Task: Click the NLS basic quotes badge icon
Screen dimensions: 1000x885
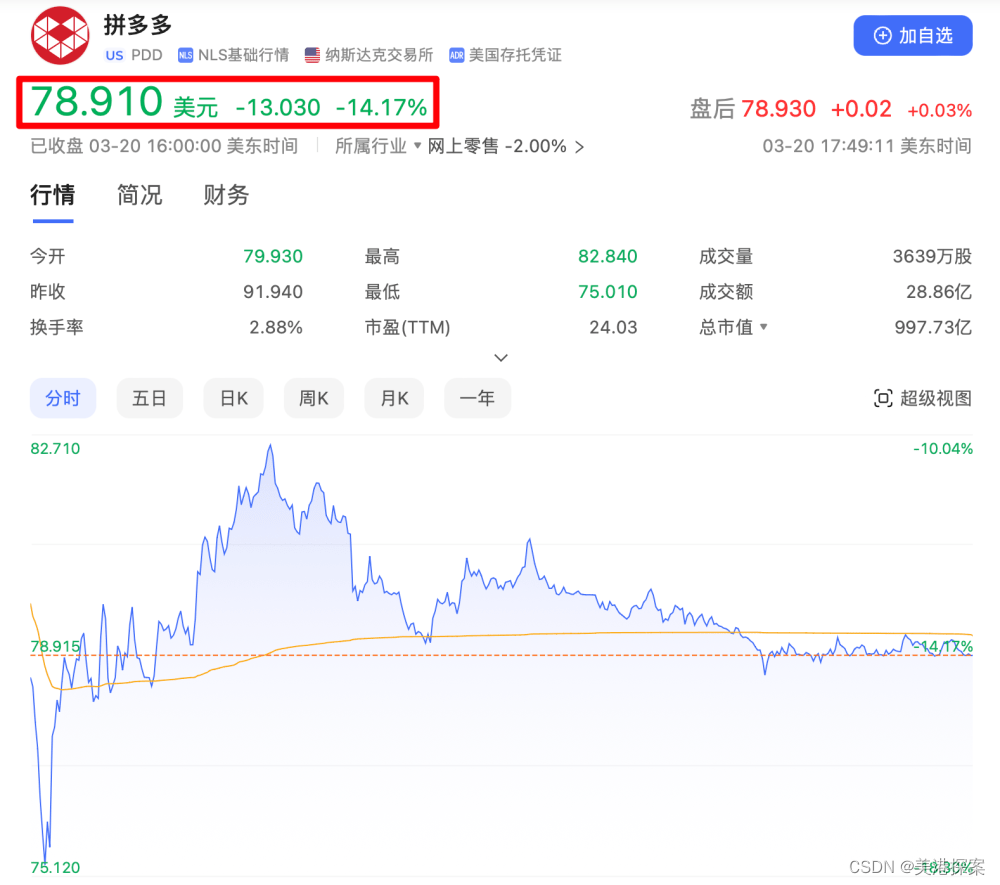Action: (185, 55)
